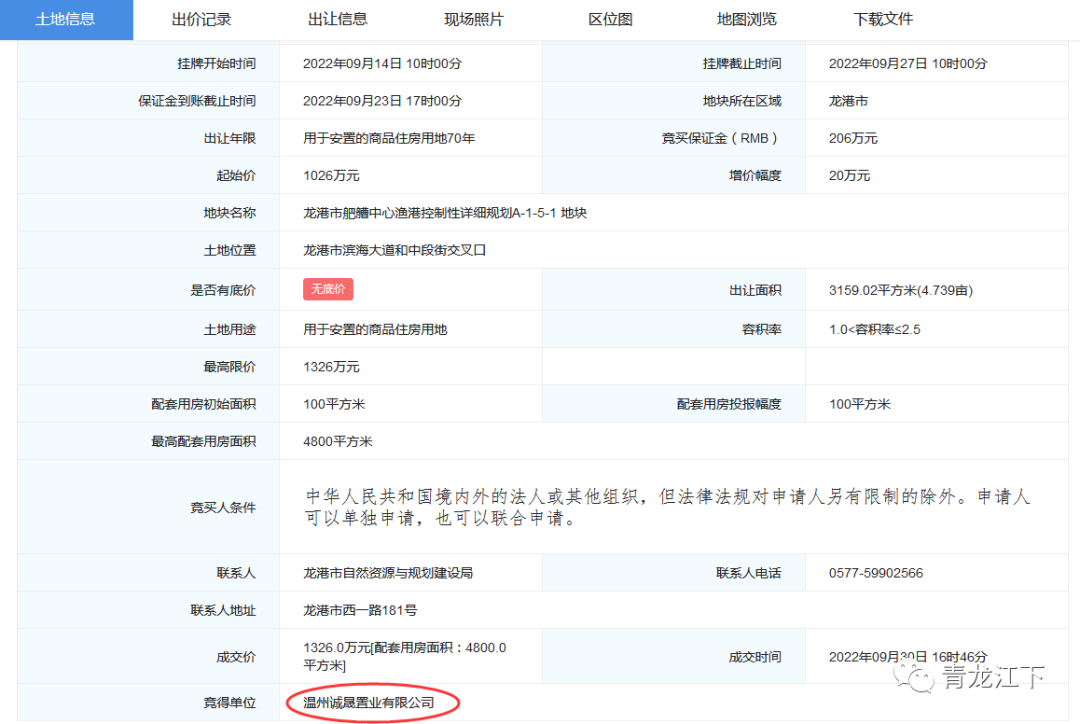The image size is (1080, 724).
Task: Select the winner name 温州诚晟置业有限公司
Action: tap(369, 703)
